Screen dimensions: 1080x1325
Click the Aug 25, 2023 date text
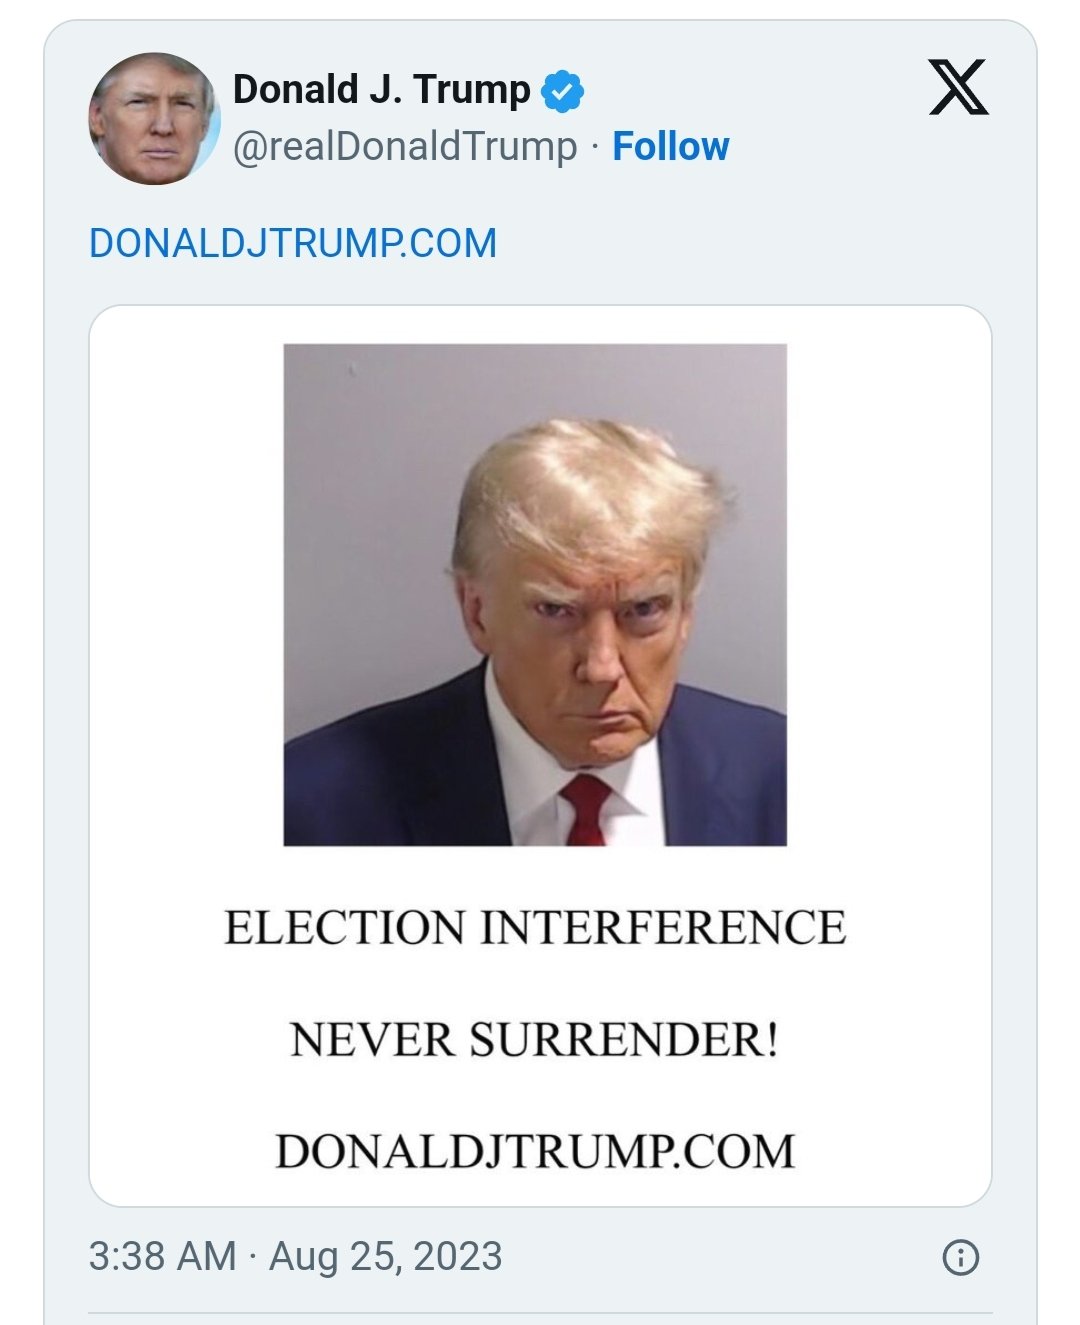point(386,1257)
